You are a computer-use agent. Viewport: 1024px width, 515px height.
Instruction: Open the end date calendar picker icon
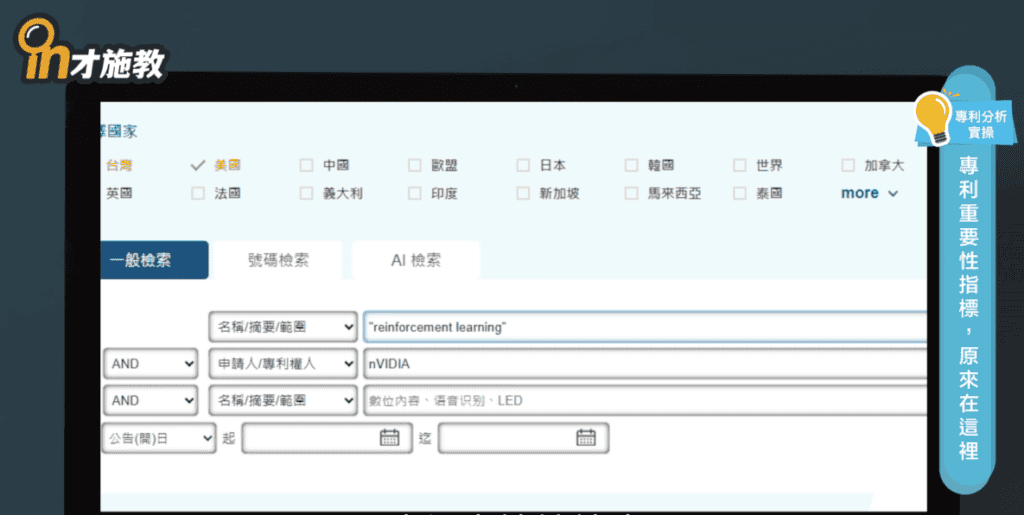pos(585,437)
